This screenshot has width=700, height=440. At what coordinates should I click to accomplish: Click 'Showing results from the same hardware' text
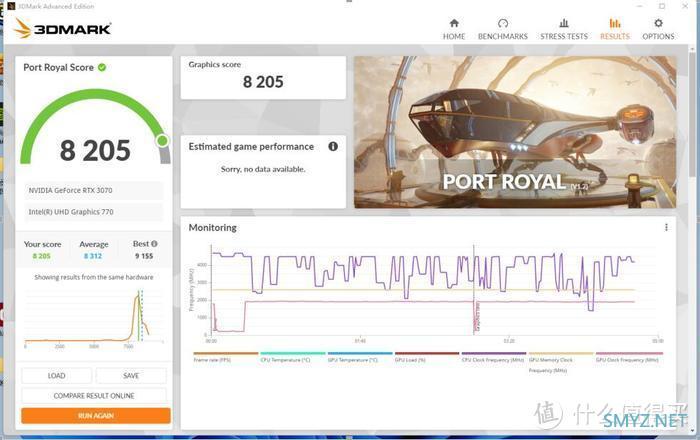[x=94, y=277]
